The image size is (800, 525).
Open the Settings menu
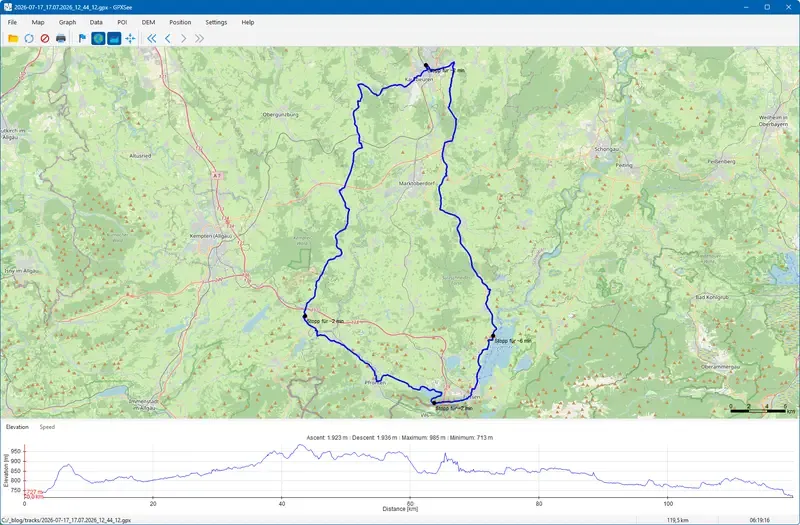[216, 22]
